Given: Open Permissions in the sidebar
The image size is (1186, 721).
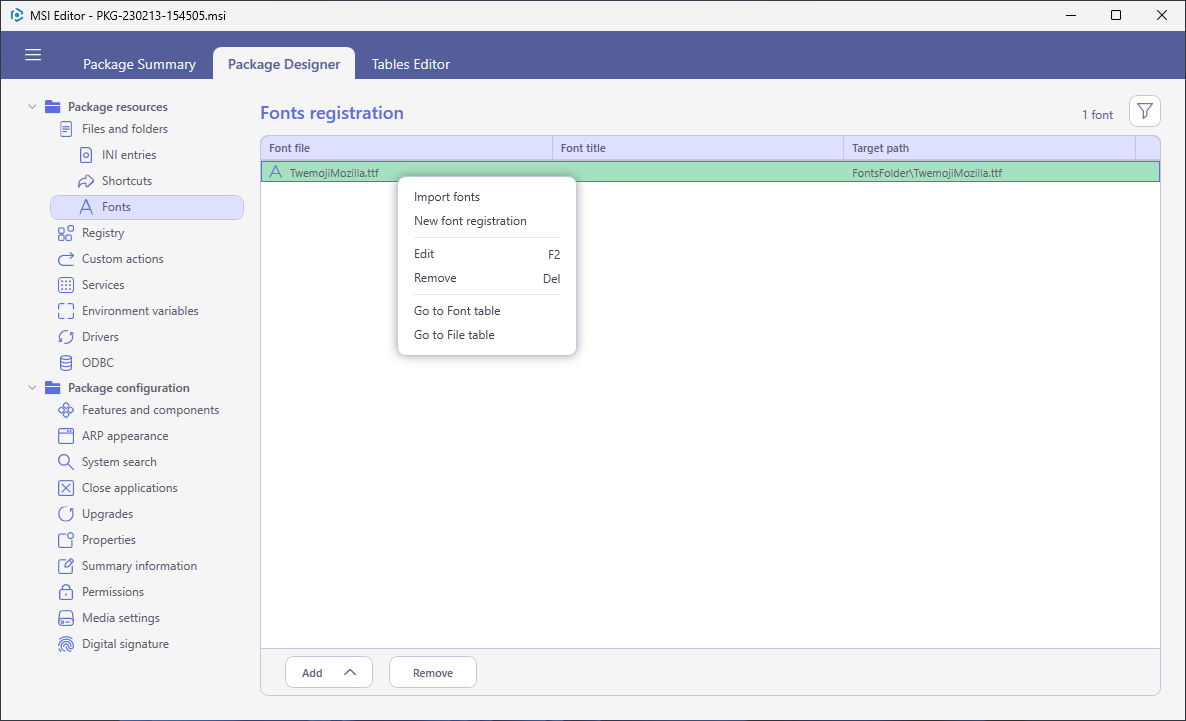Looking at the screenshot, I should [113, 592].
